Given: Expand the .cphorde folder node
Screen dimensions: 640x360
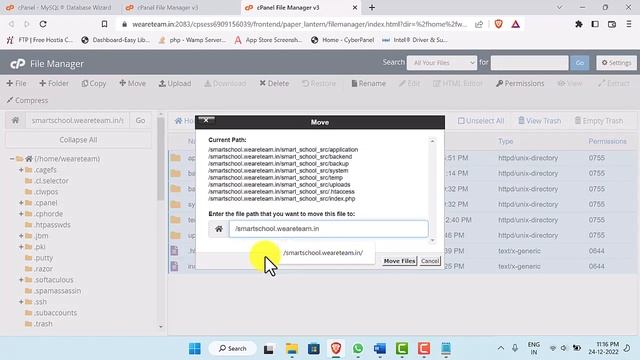Looking at the screenshot, I should (x=21, y=213).
